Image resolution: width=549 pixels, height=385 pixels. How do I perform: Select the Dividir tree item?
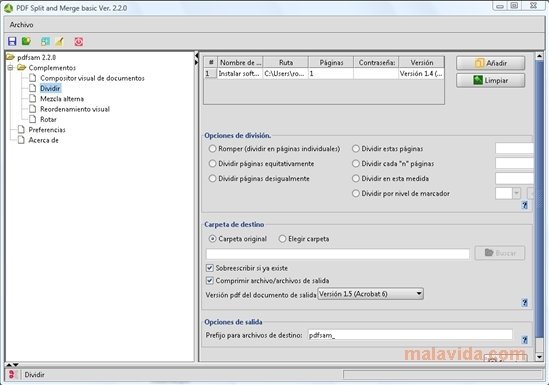[x=50, y=88]
